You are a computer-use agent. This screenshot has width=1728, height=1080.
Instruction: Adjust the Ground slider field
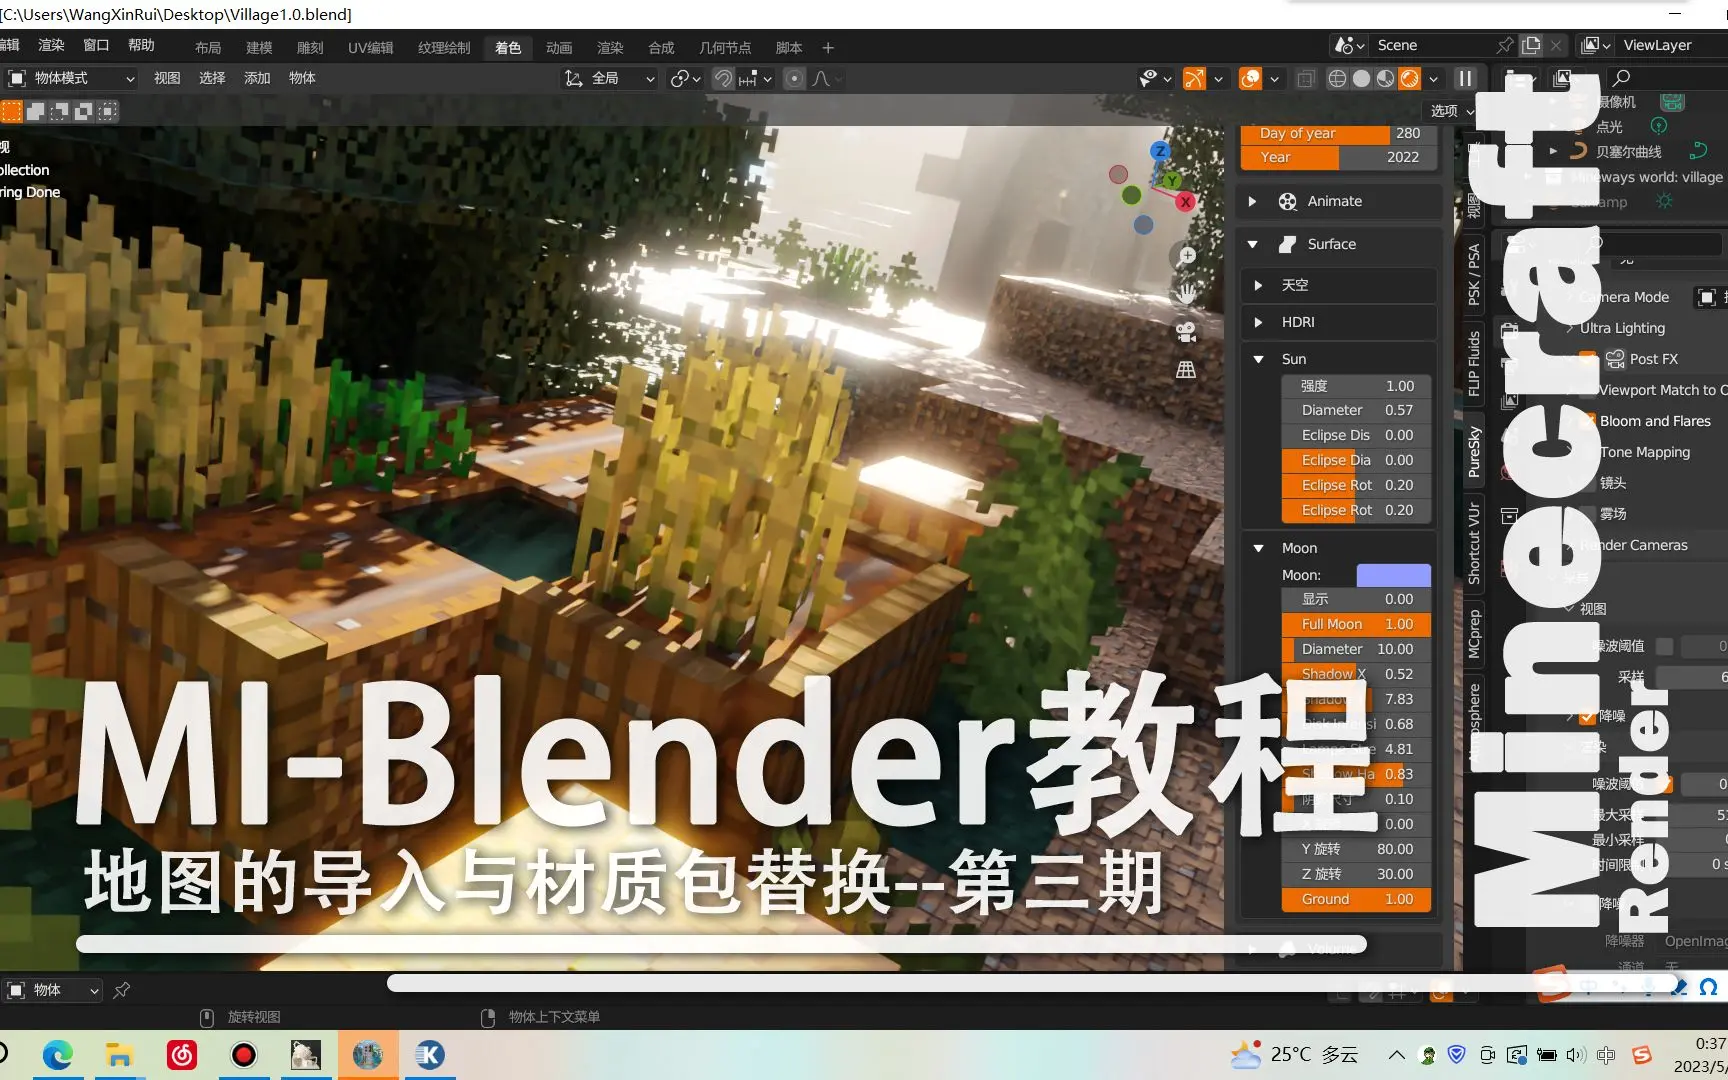(x=1356, y=899)
